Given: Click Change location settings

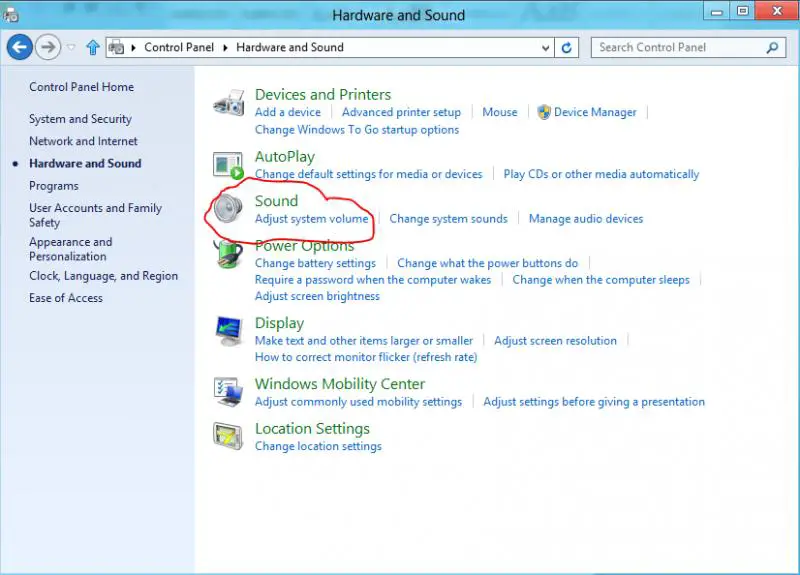Looking at the screenshot, I should tap(318, 446).
